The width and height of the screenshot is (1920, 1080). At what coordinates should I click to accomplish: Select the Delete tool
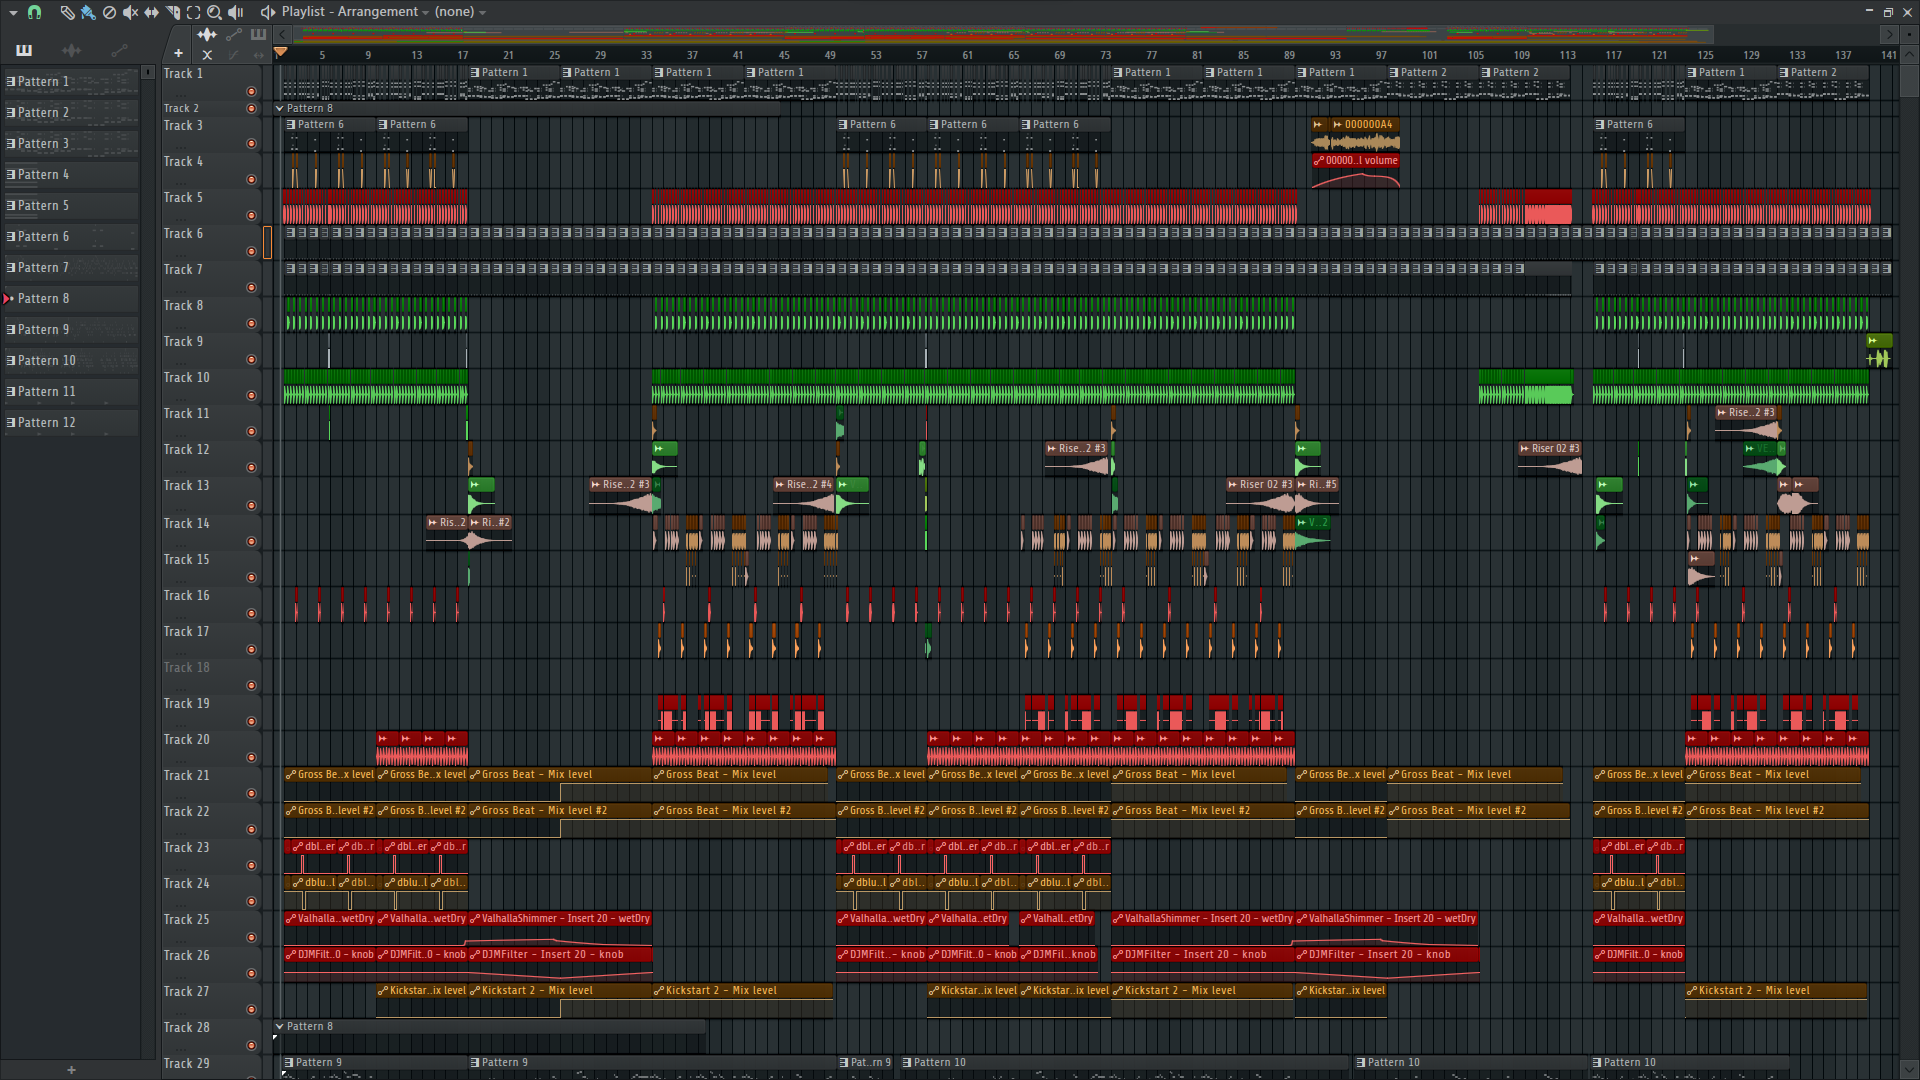[109, 12]
